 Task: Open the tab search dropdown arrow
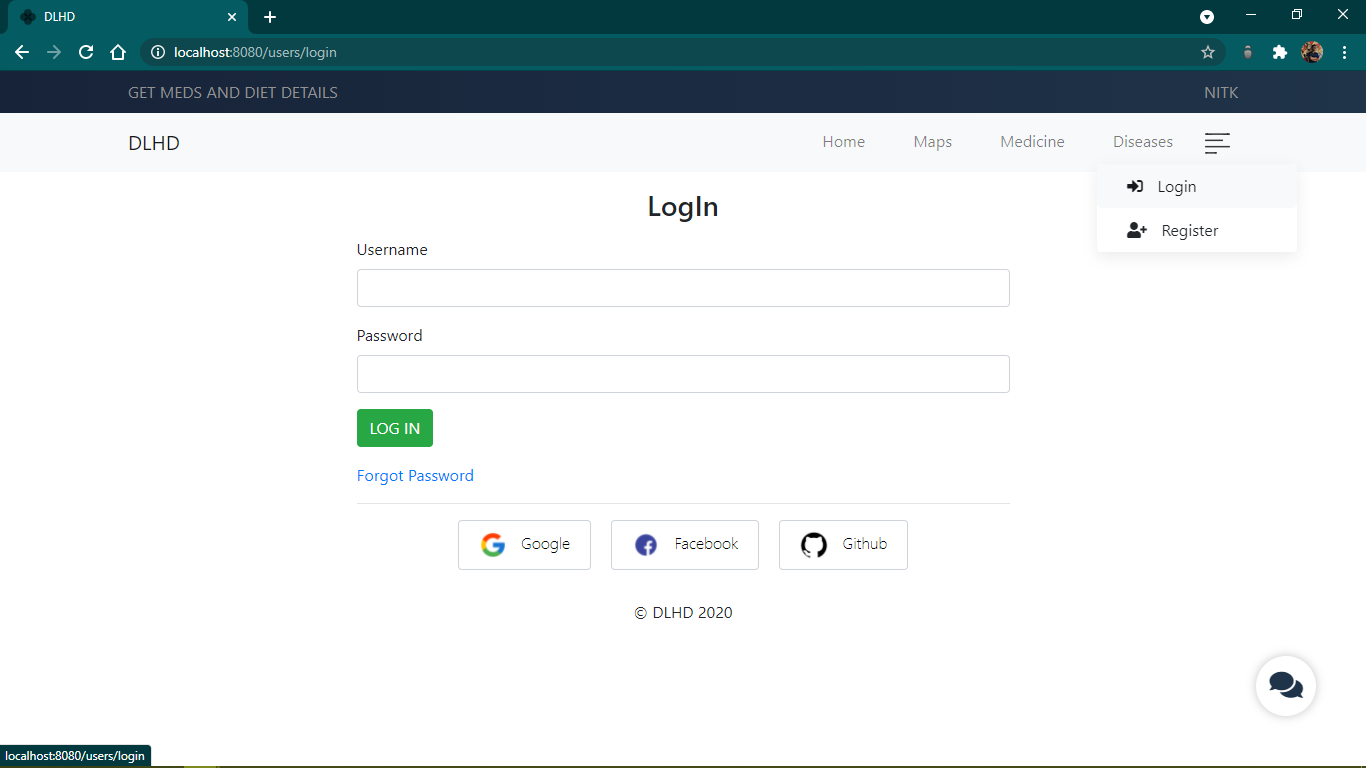pos(1207,17)
